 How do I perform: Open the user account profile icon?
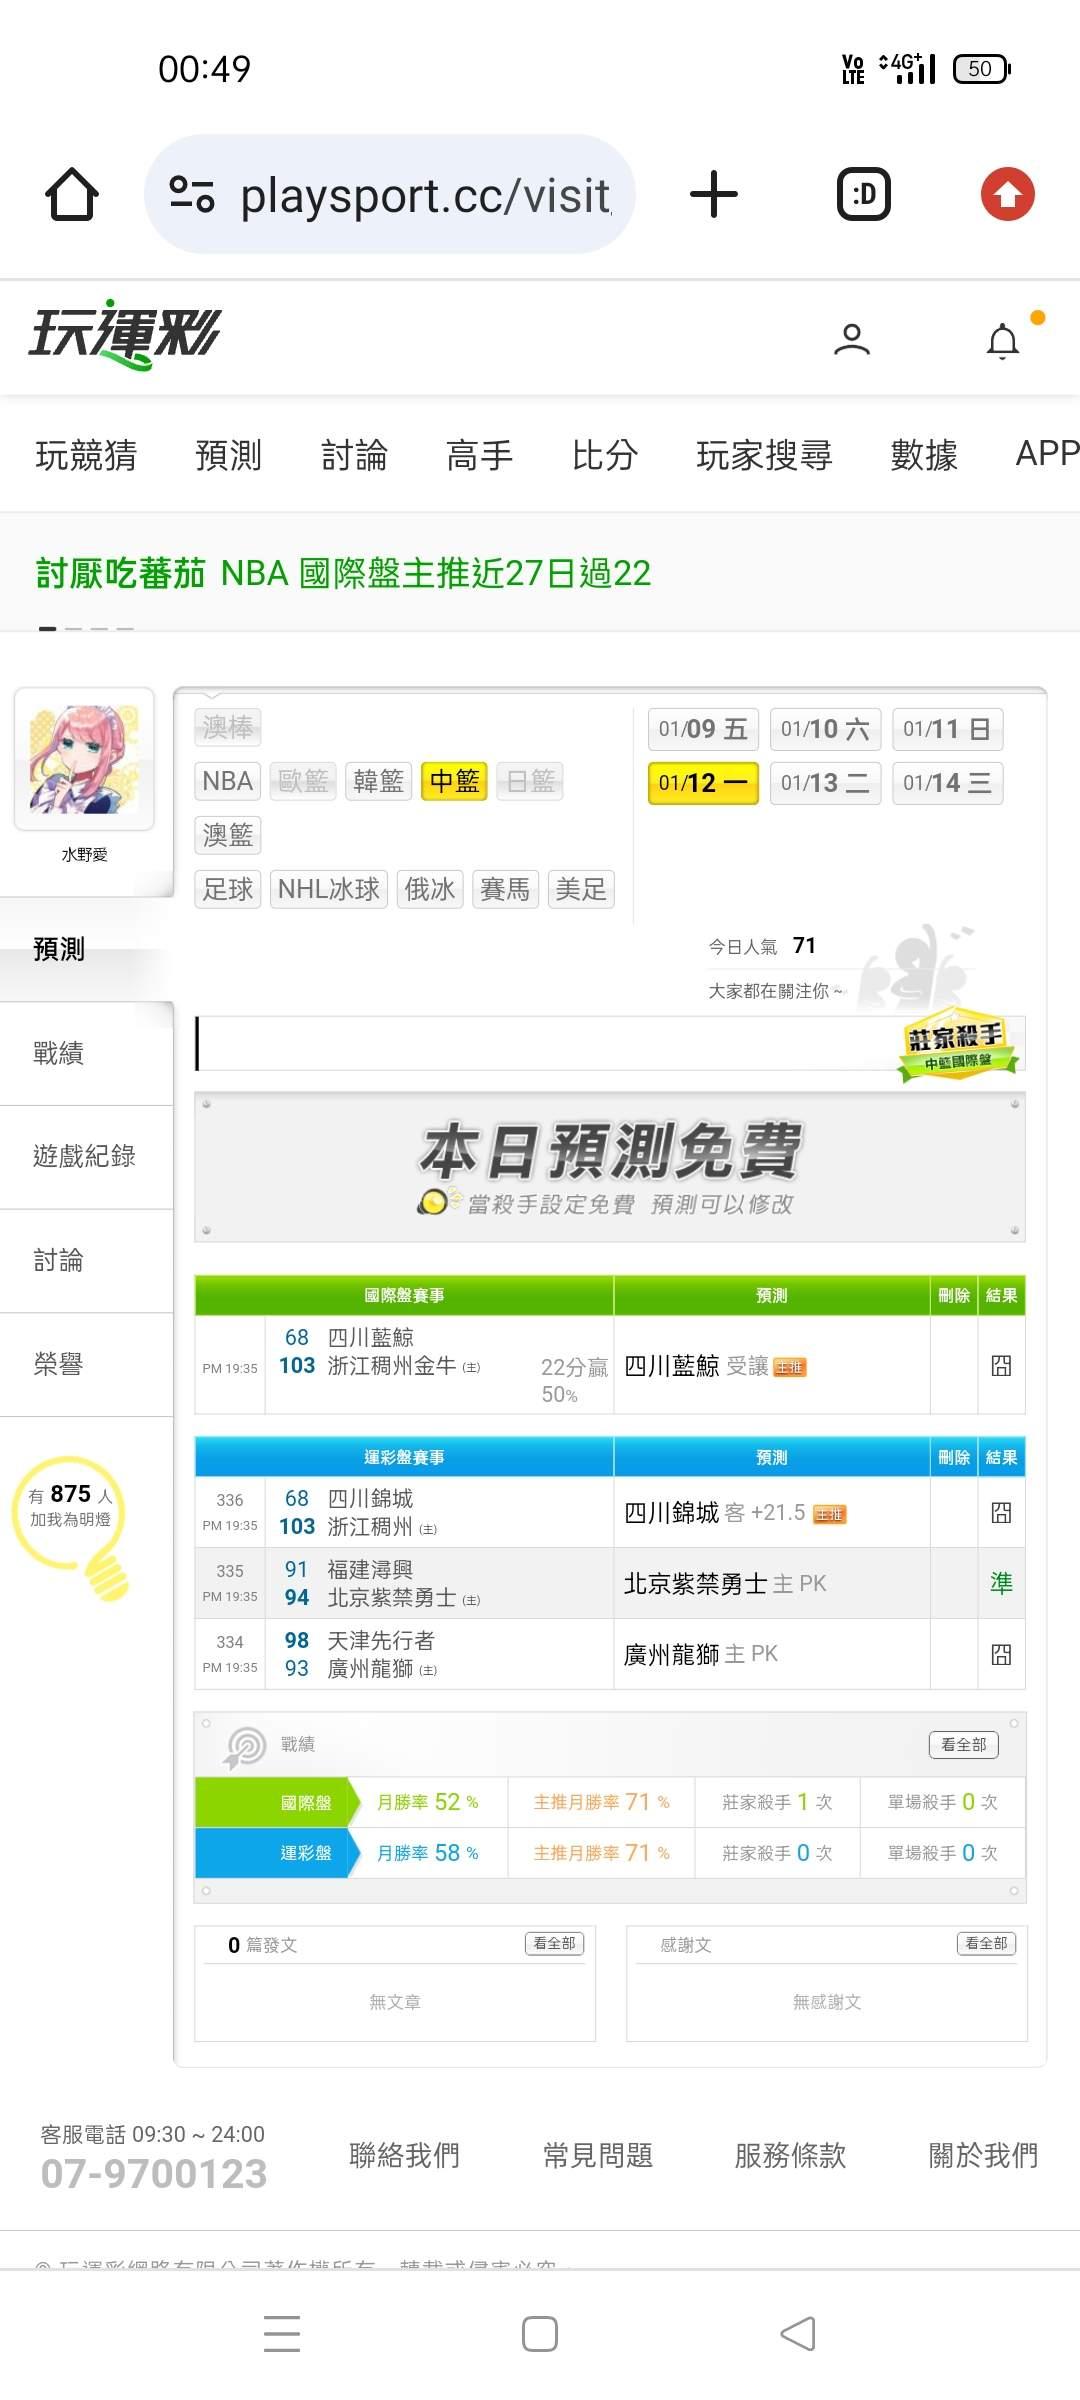(852, 340)
